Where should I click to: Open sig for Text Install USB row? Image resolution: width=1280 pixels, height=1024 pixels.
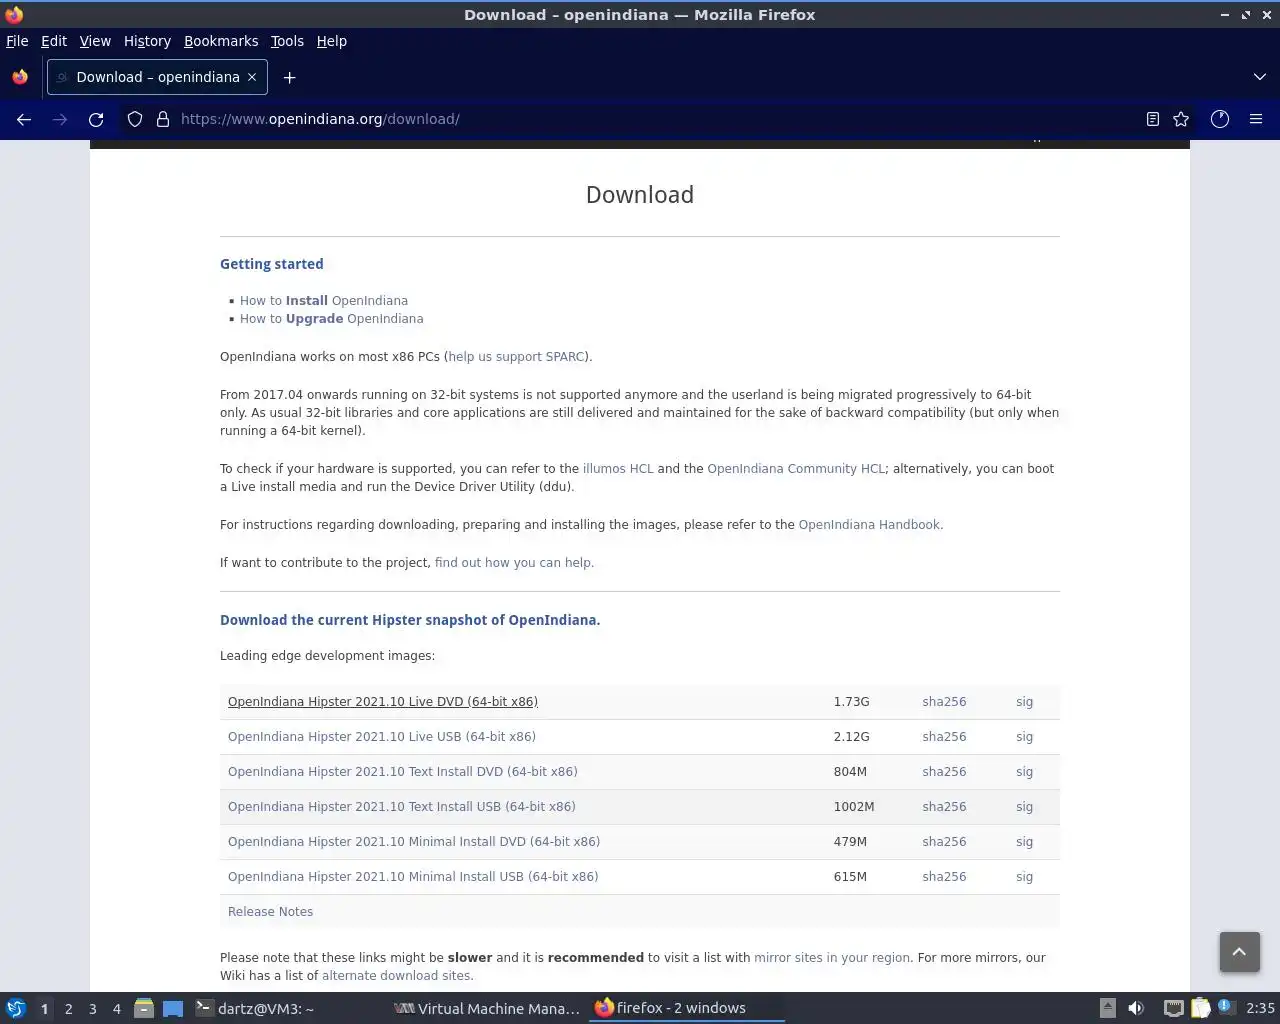(x=1024, y=806)
